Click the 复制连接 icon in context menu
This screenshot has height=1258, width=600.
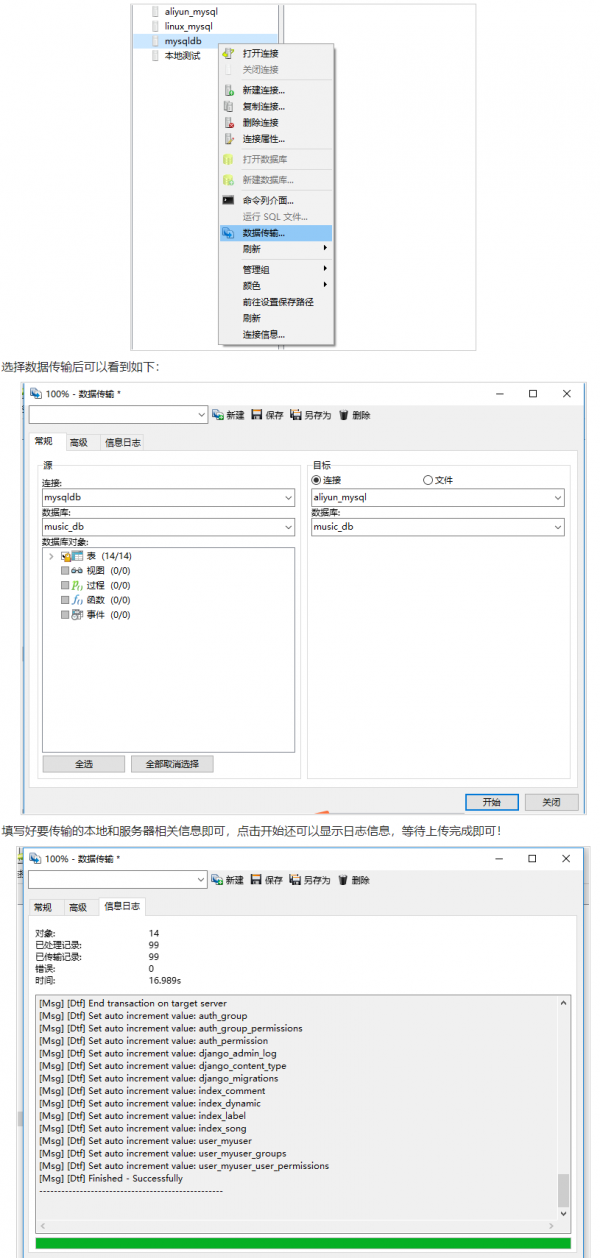[x=228, y=106]
